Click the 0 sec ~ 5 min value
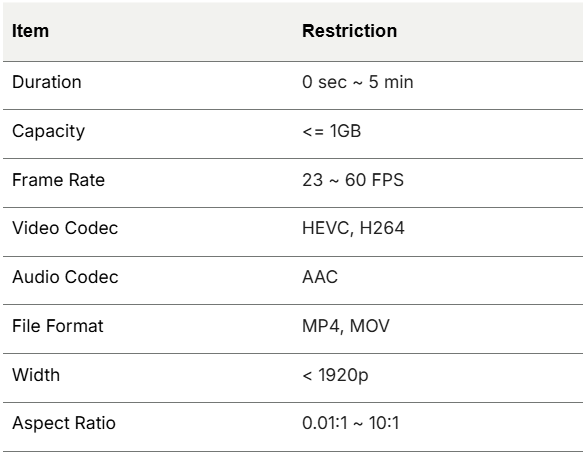Screen dimensions: 586x454 point(358,82)
